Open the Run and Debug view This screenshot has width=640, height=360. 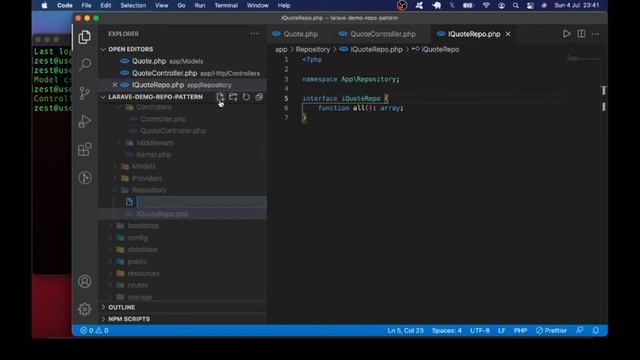click(84, 121)
